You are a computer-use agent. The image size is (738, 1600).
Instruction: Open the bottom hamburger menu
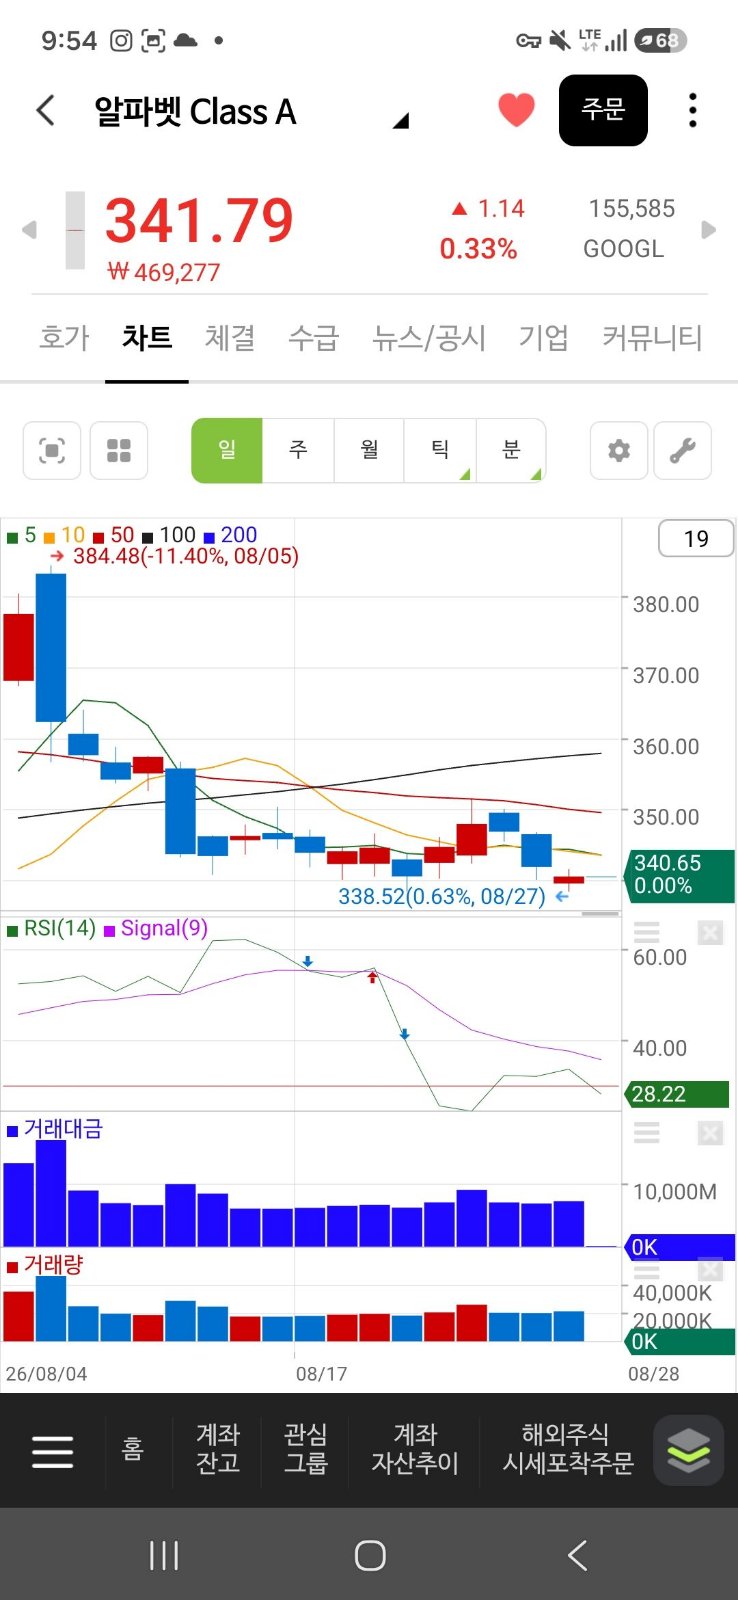(52, 1451)
